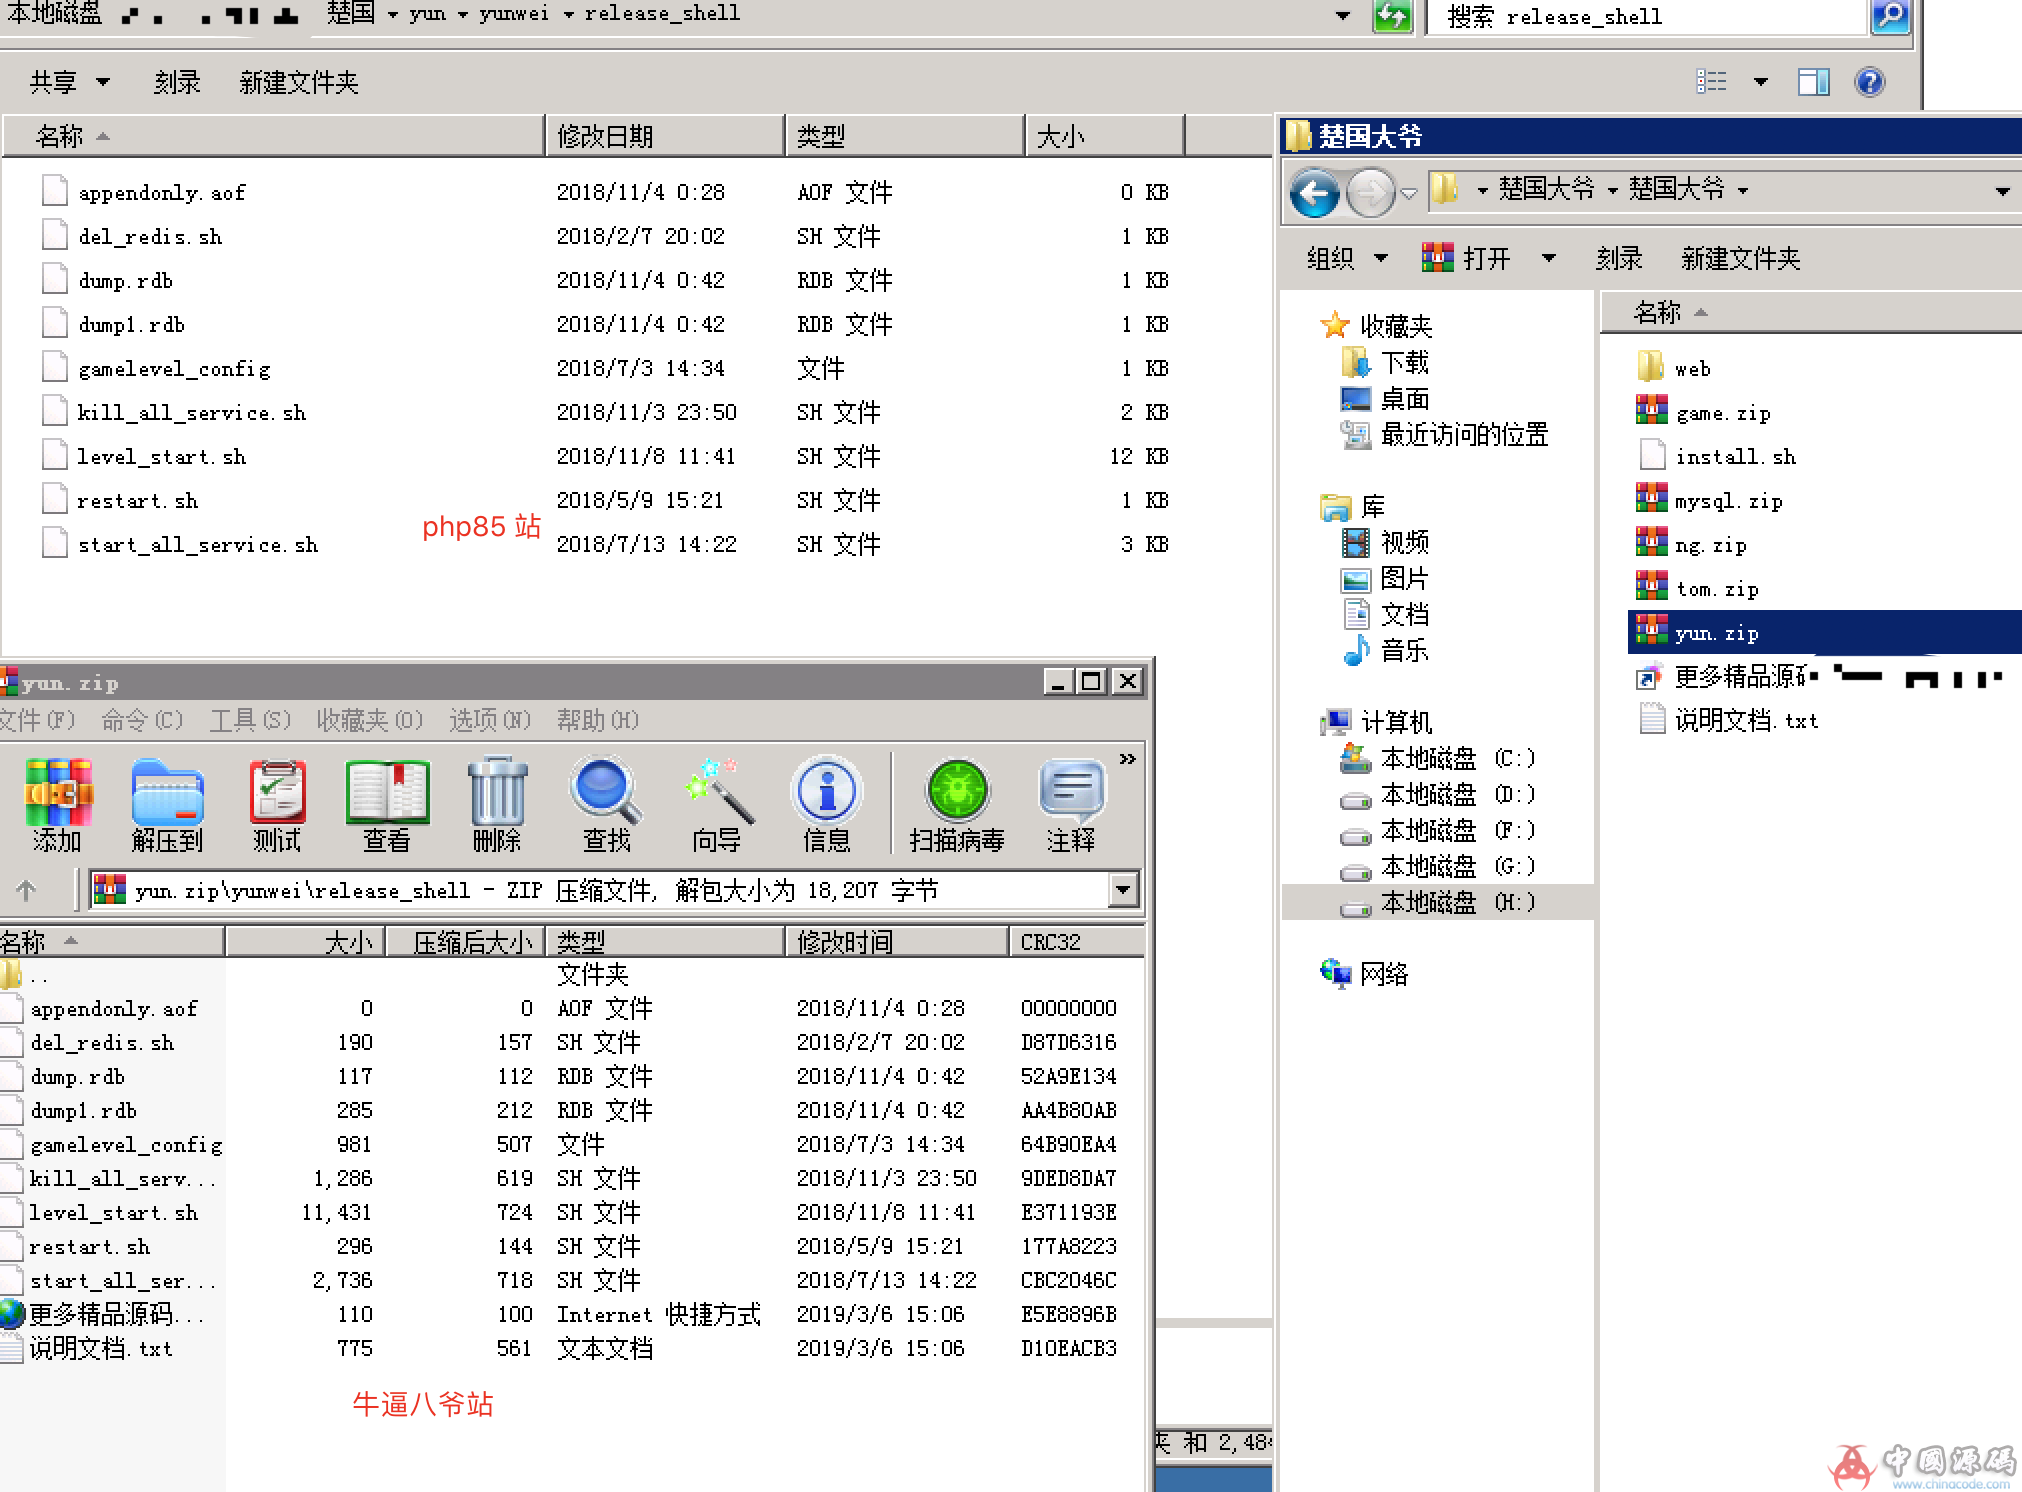Toggle the preview pane icon
2022x1492 pixels.
[x=1813, y=82]
